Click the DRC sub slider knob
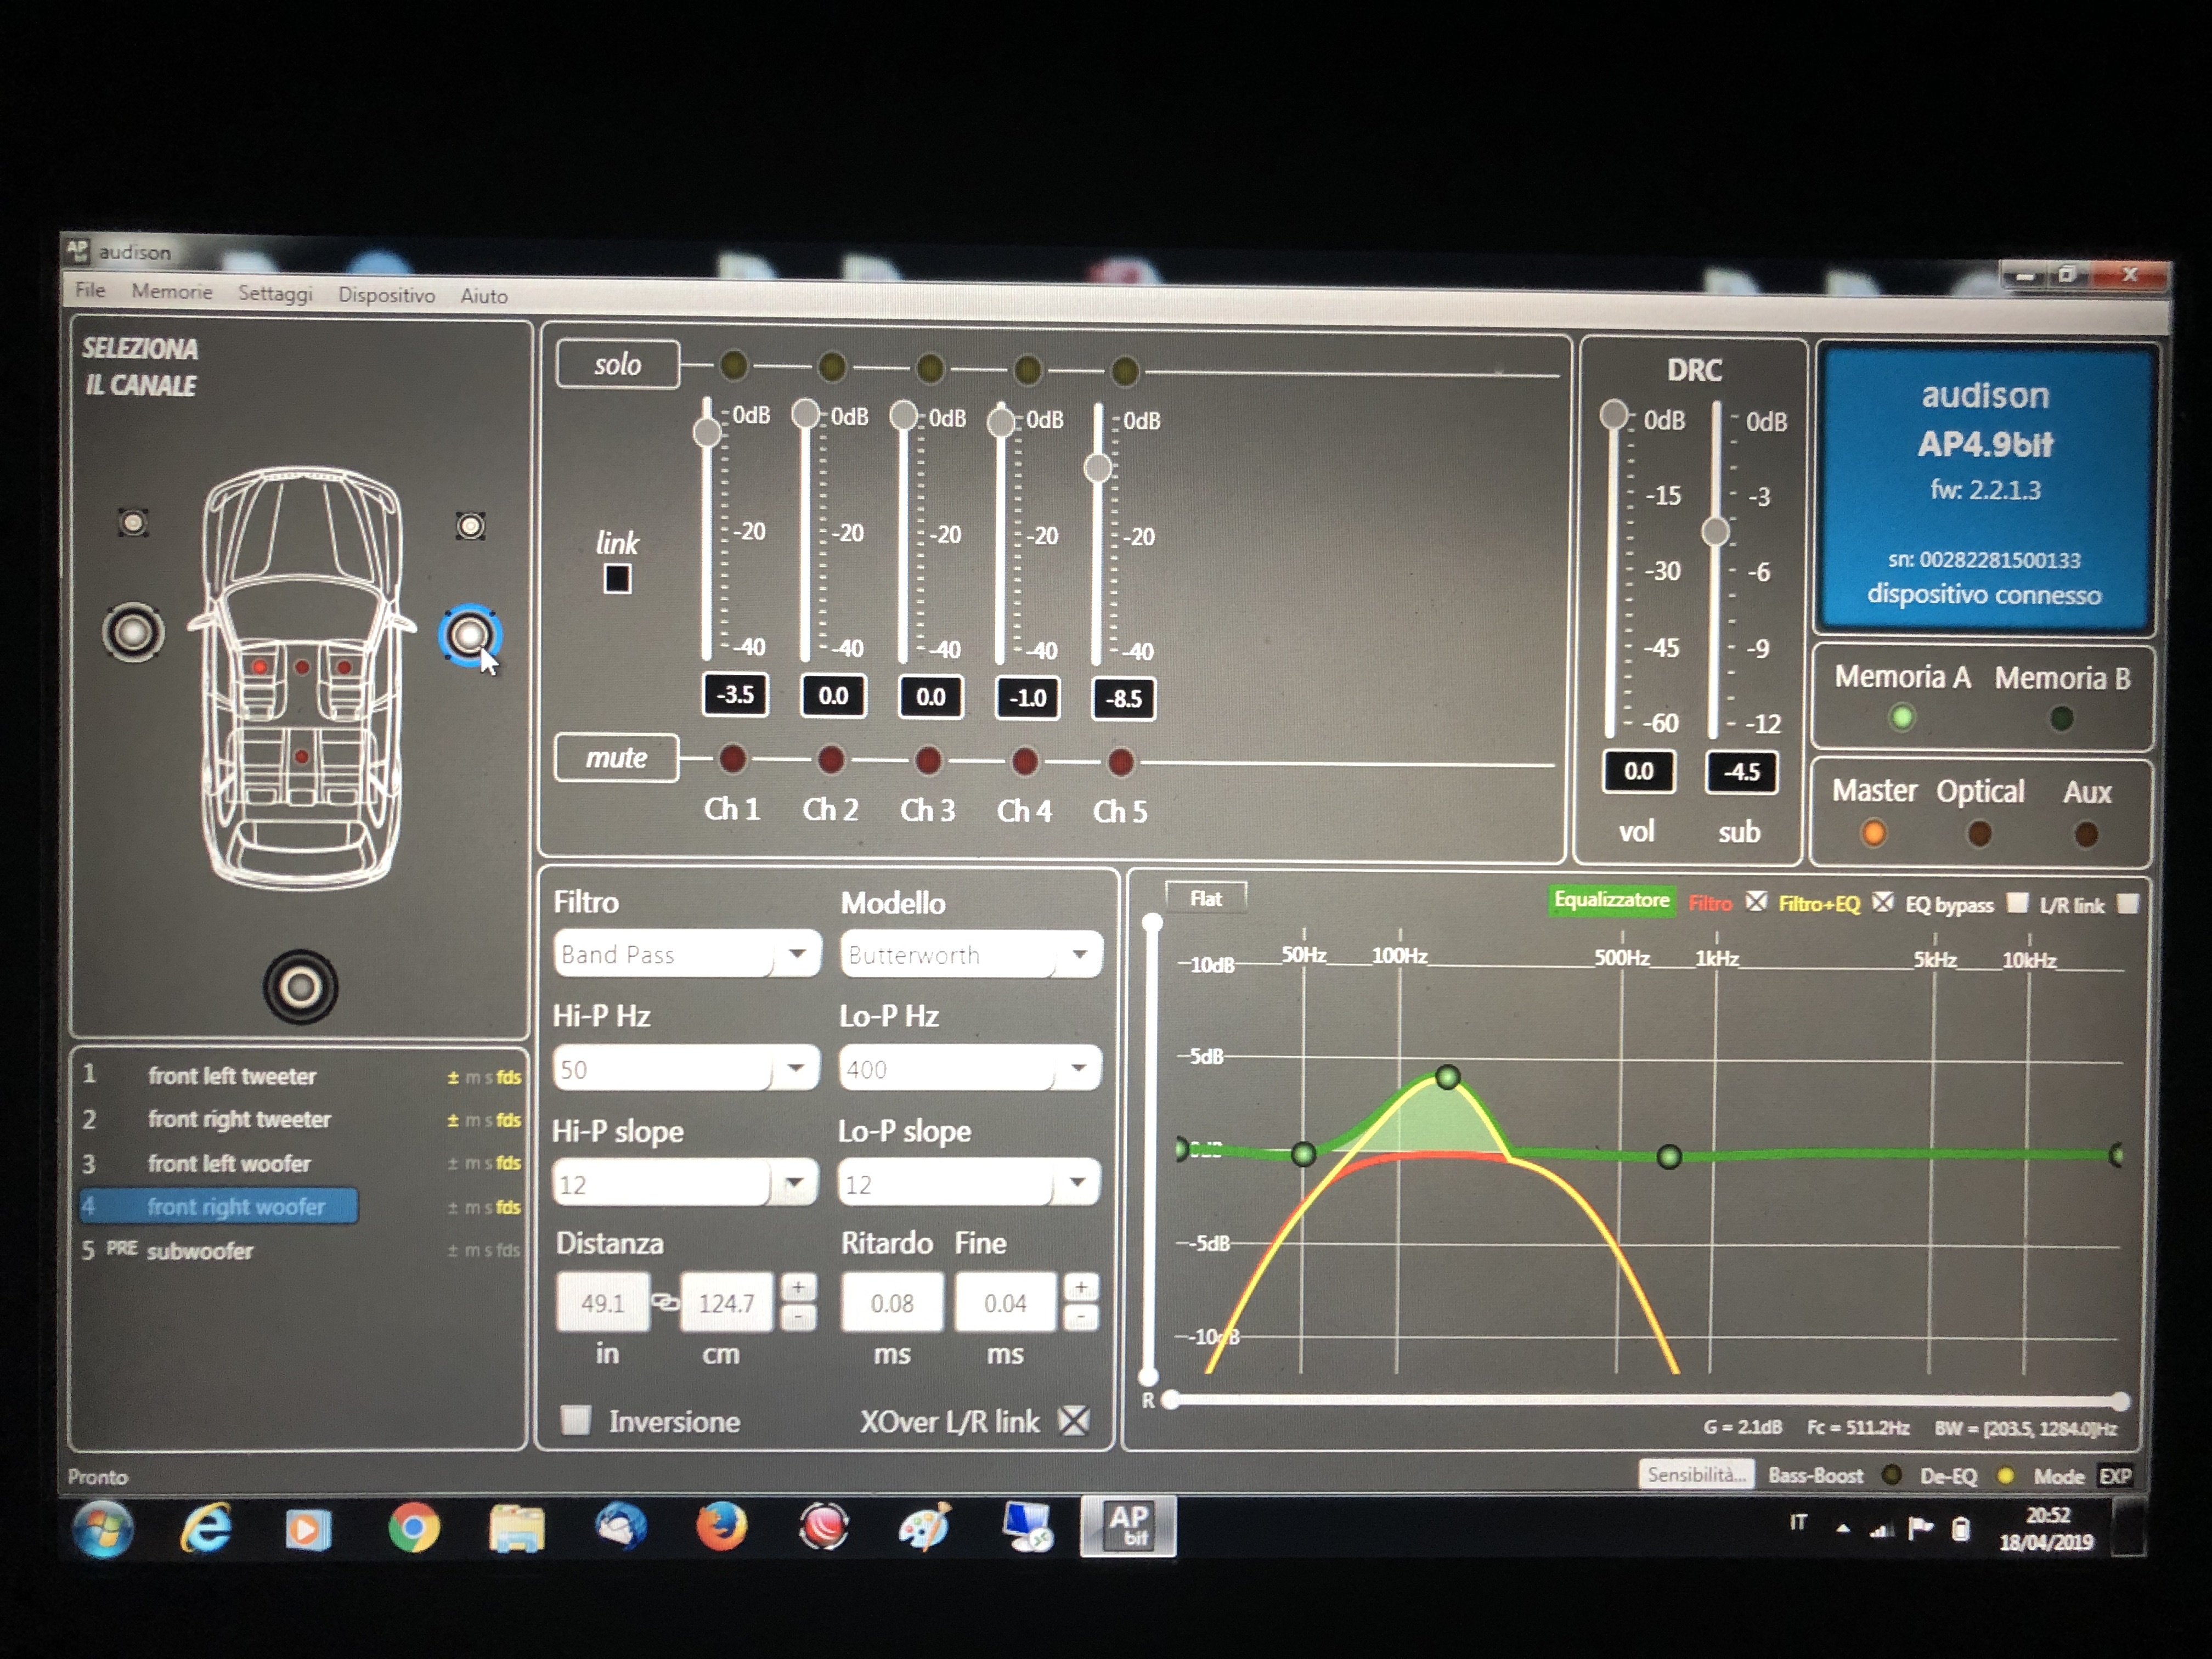 point(1716,531)
